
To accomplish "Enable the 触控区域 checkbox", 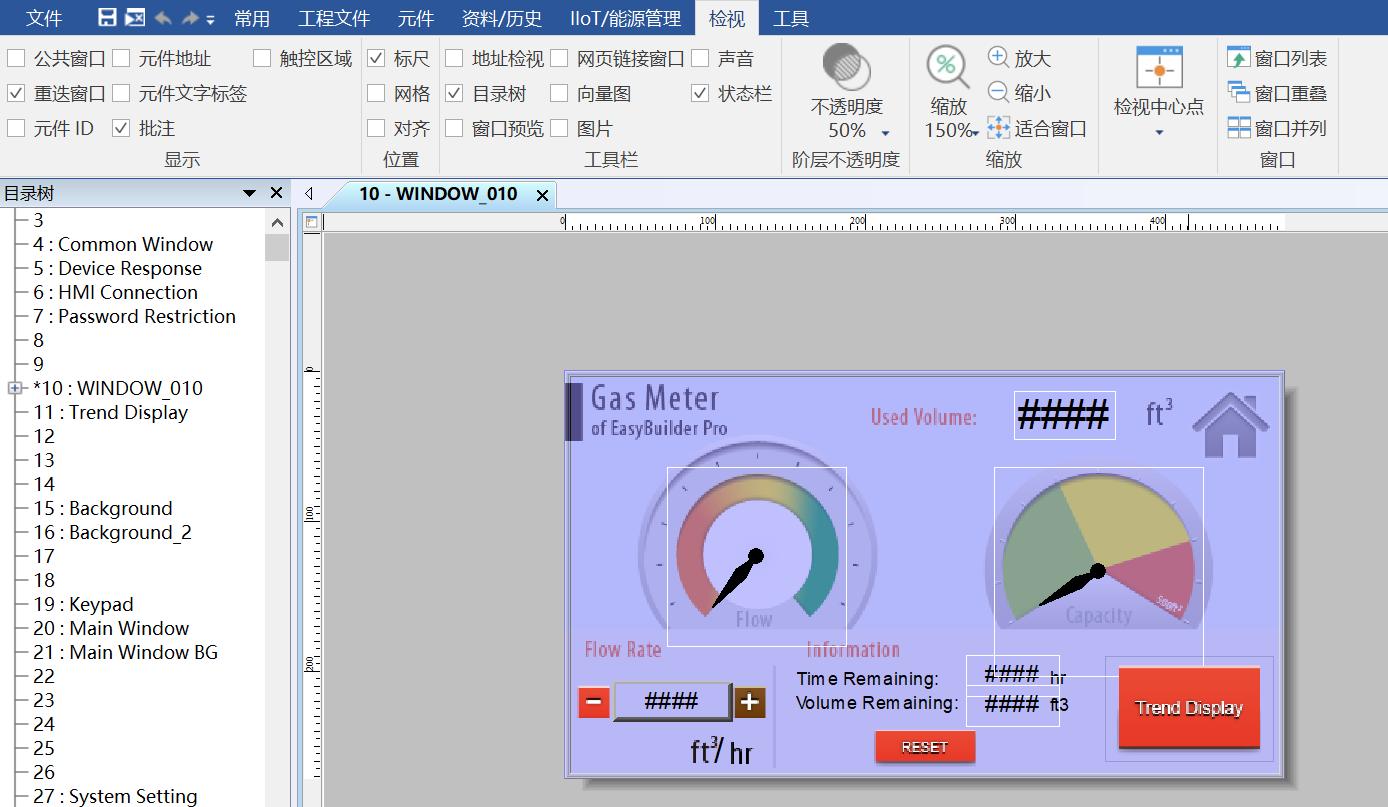I will pyautogui.click(x=262, y=58).
